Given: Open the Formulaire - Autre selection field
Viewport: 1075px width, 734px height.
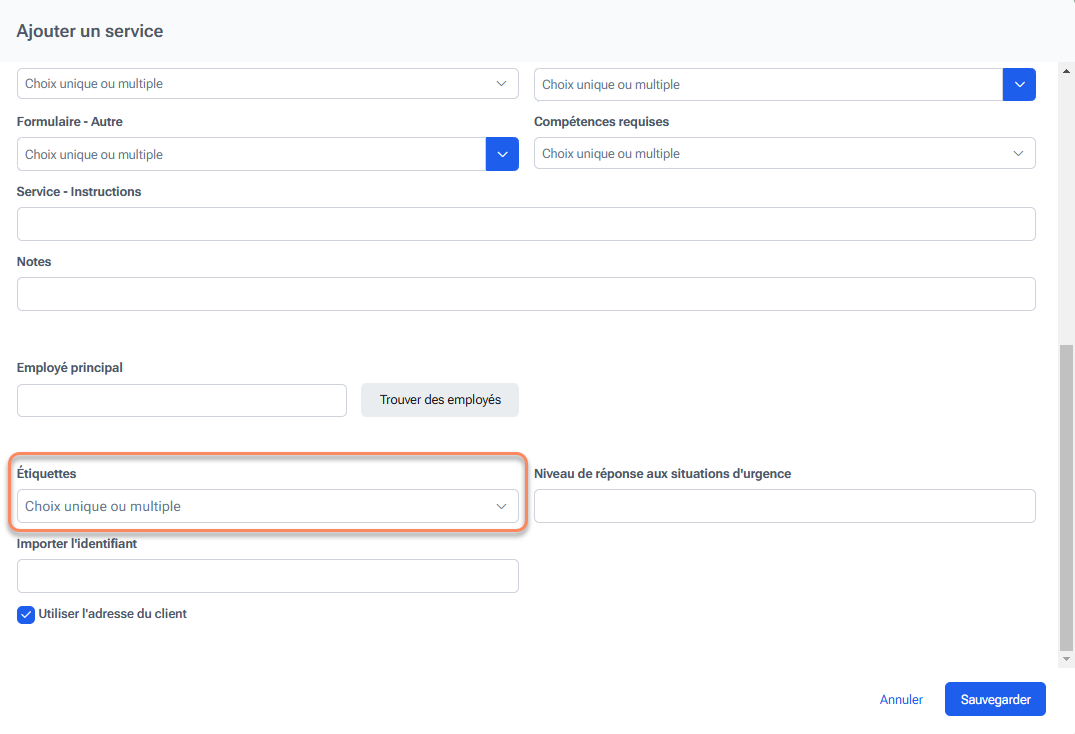Looking at the screenshot, I should pos(251,154).
